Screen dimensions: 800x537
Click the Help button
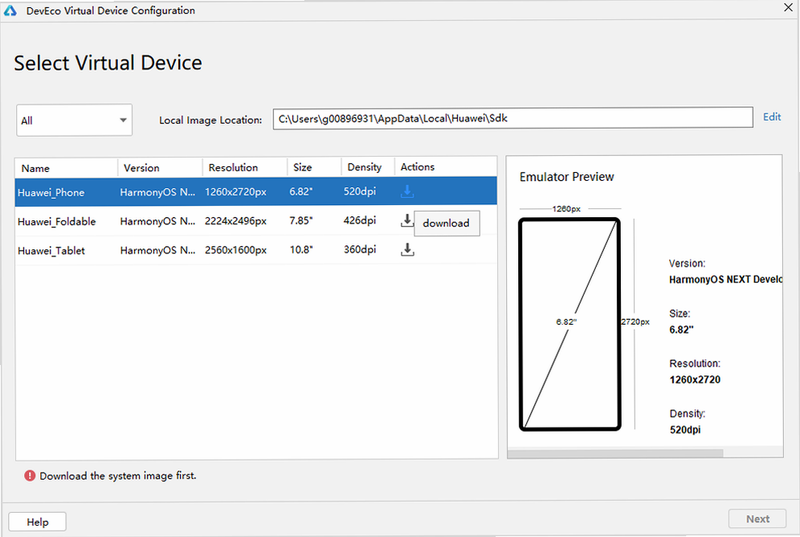37,522
